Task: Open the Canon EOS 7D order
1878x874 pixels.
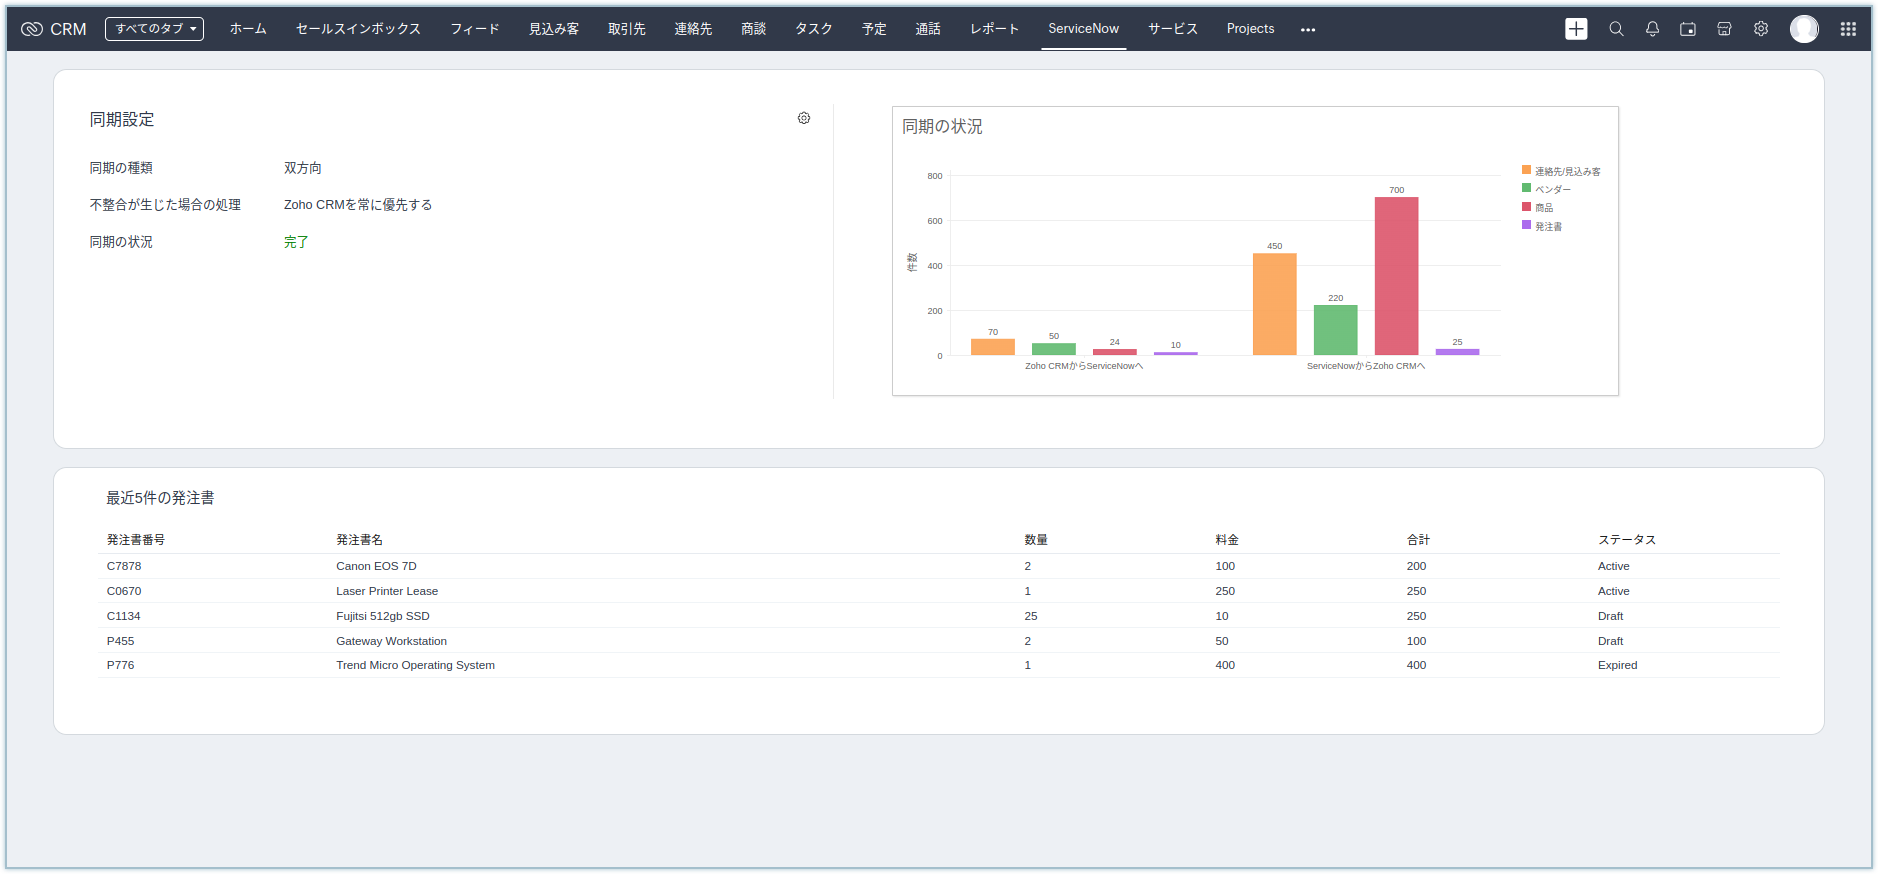Action: (376, 566)
